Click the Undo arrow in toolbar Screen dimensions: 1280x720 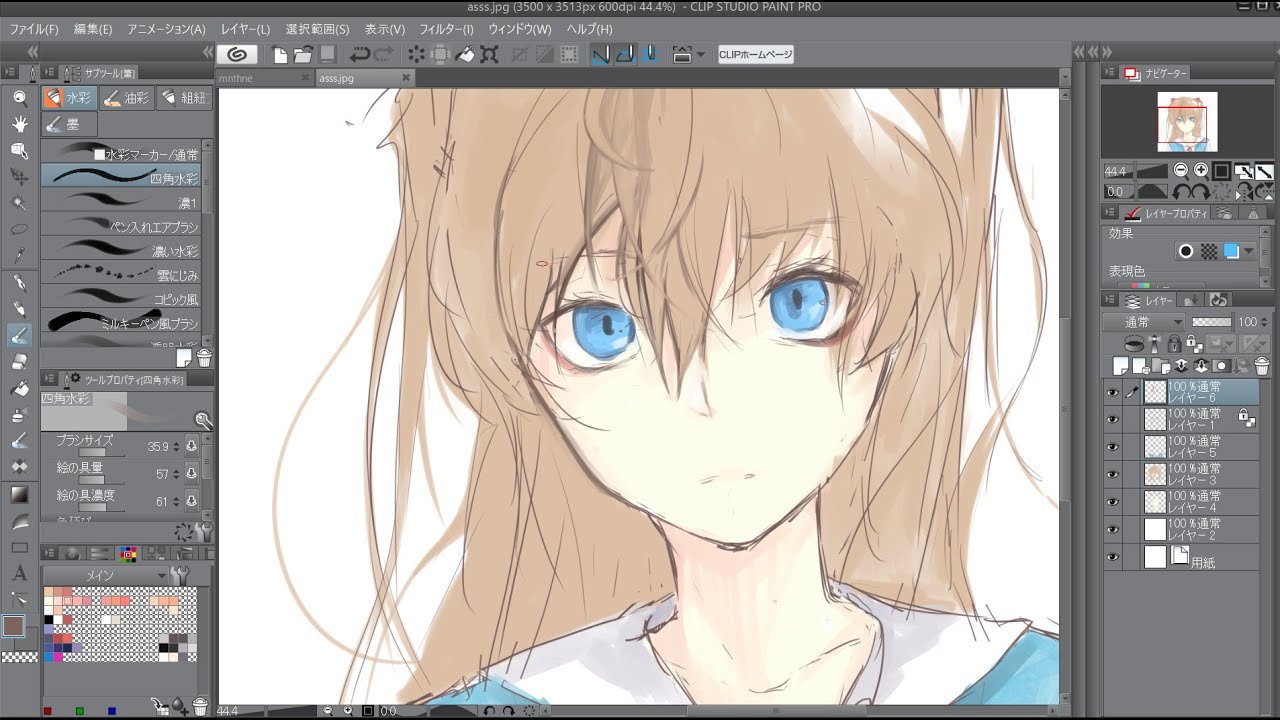click(359, 55)
